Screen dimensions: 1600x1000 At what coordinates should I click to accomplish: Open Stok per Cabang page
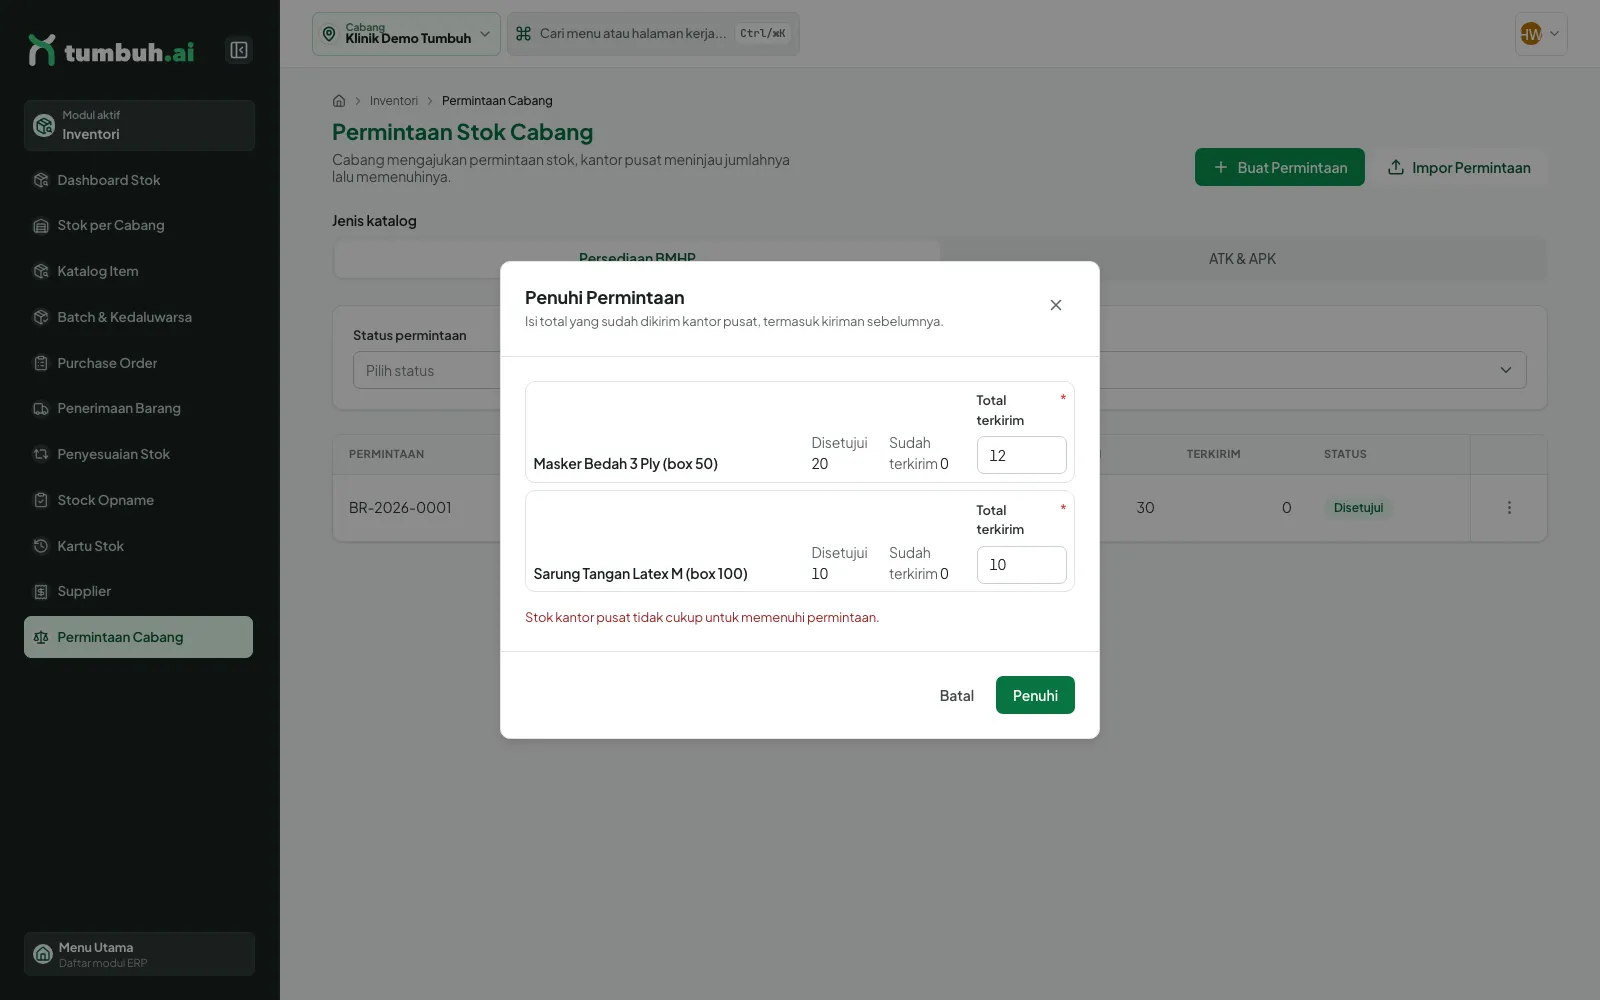coord(138,226)
